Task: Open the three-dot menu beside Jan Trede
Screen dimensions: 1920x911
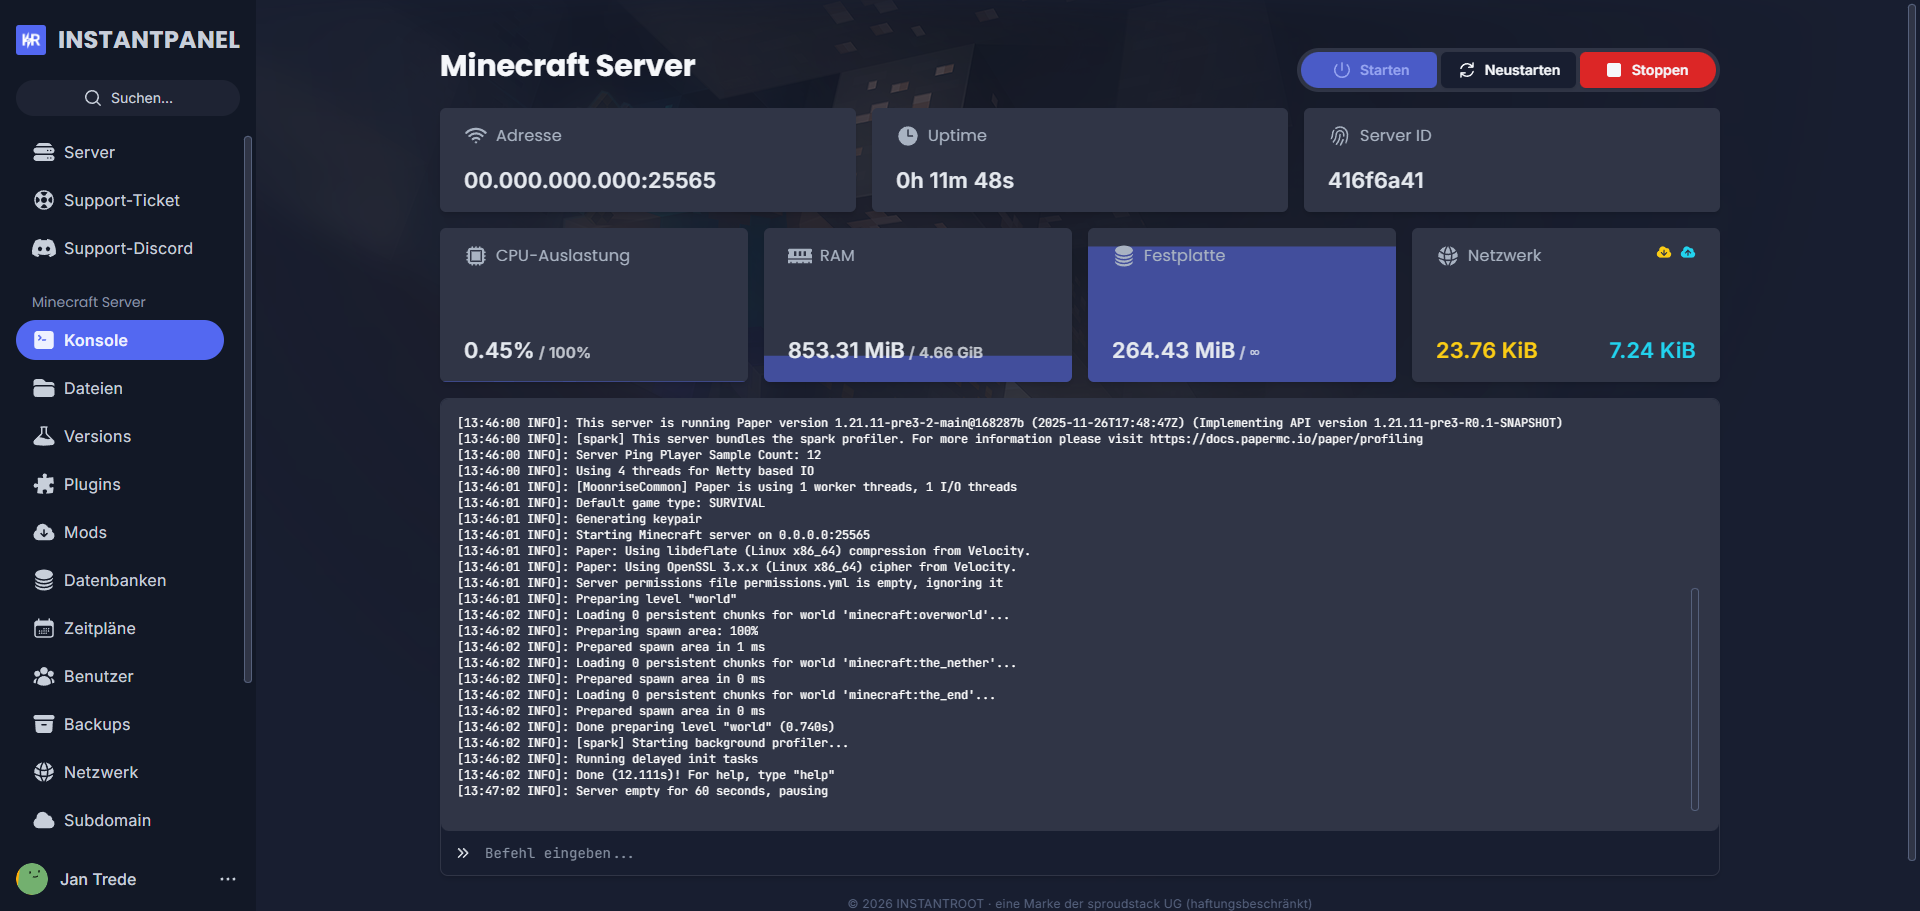Action: pos(228,879)
